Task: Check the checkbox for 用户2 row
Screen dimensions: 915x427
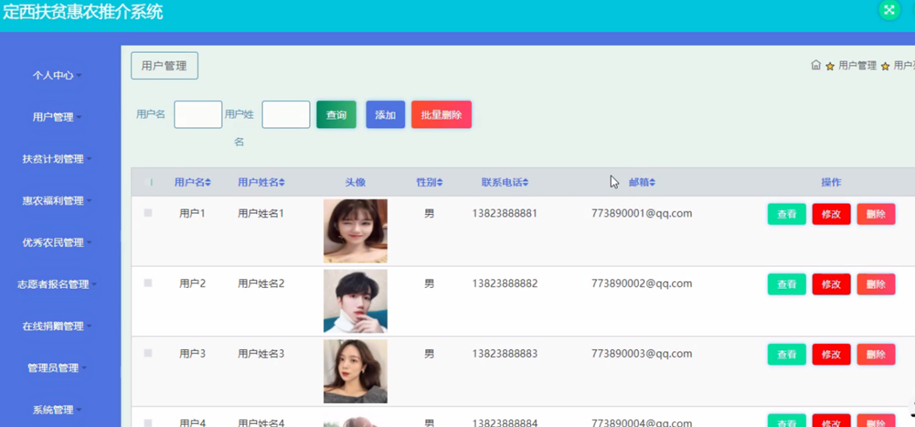Action: [148, 283]
